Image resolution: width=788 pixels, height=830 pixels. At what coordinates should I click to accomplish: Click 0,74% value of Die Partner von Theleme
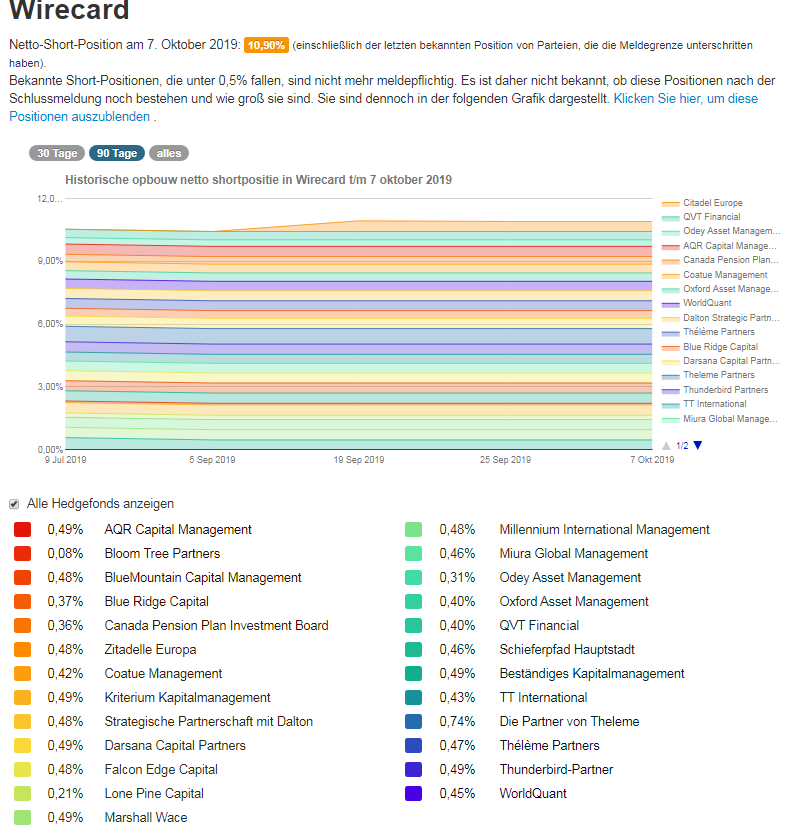pos(457,721)
